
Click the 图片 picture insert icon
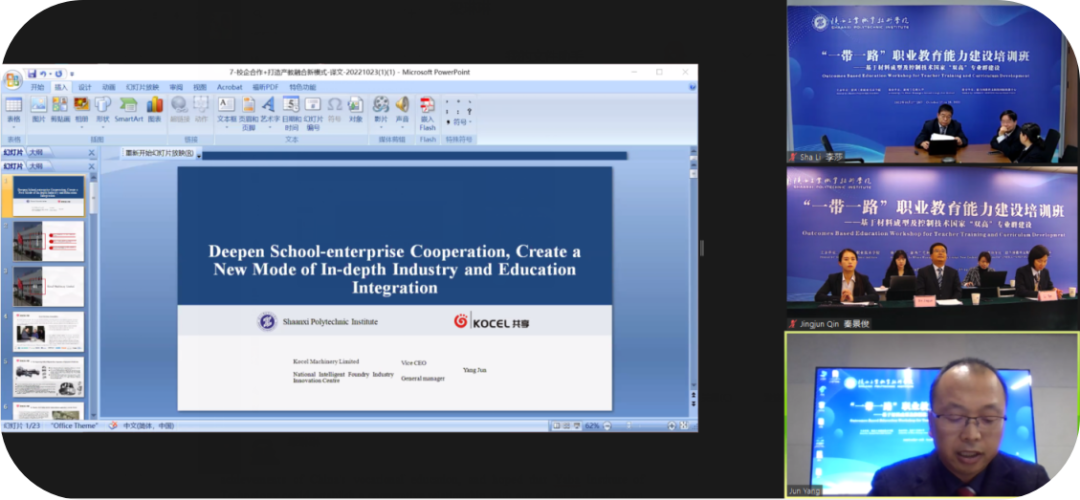[x=38, y=106]
